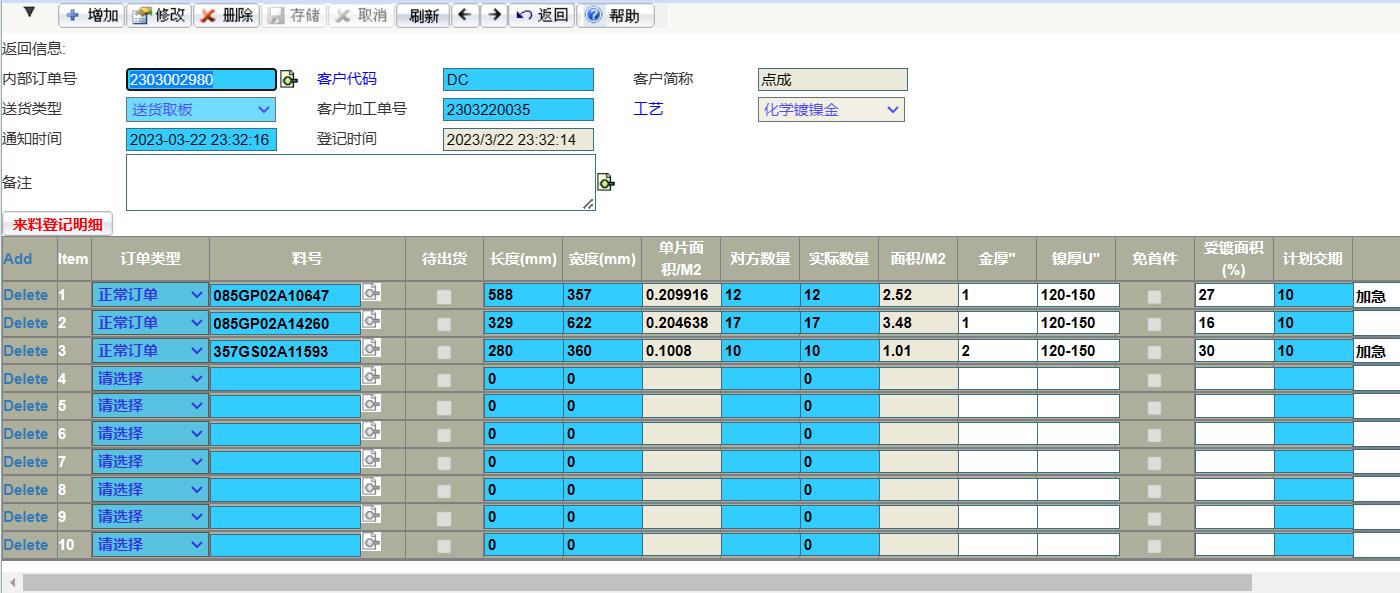Open the 送货类型 dropdown
This screenshot has height=593, width=1400.
point(200,110)
